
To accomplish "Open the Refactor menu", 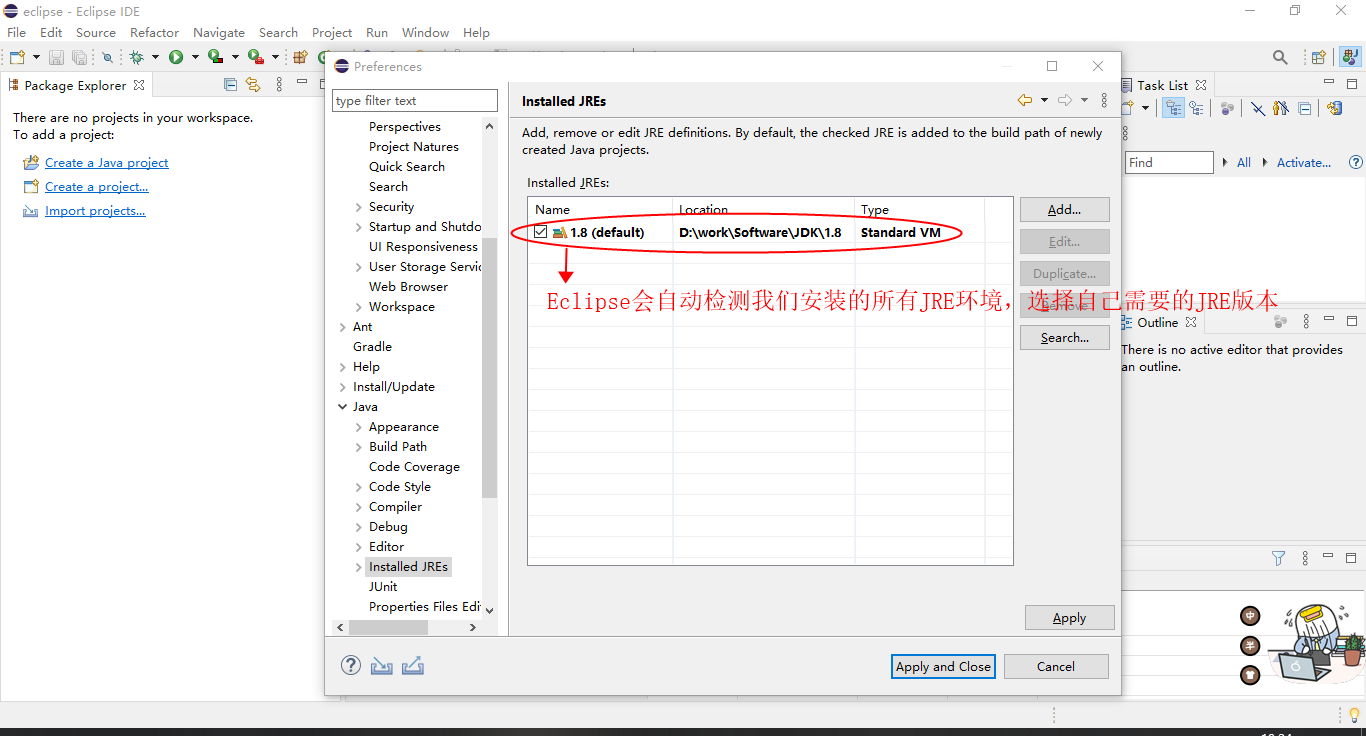I will pyautogui.click(x=154, y=32).
